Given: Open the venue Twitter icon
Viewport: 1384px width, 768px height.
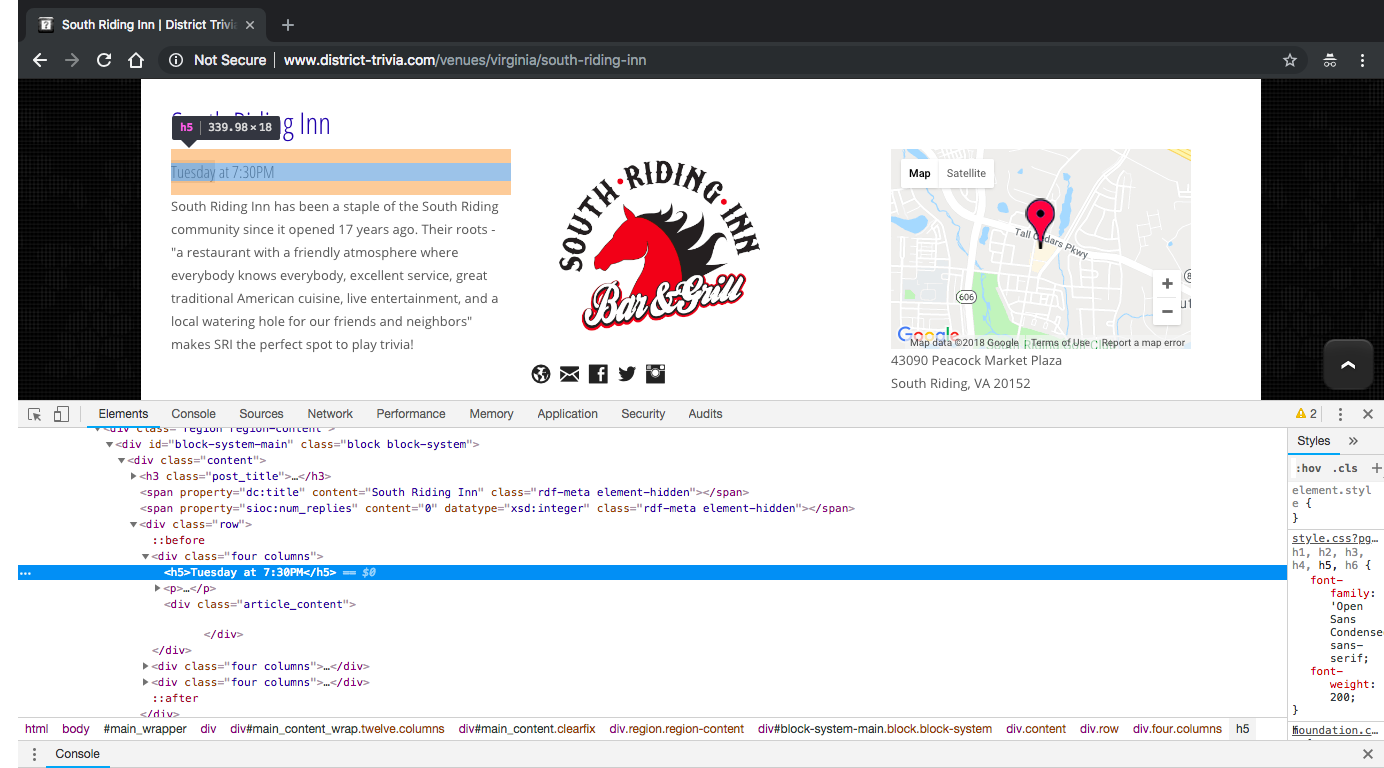Looking at the screenshot, I should [x=627, y=374].
